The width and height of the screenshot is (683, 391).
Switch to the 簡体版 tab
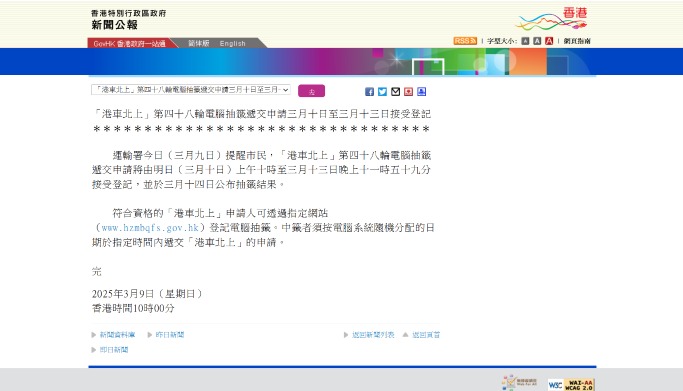pyautogui.click(x=199, y=43)
